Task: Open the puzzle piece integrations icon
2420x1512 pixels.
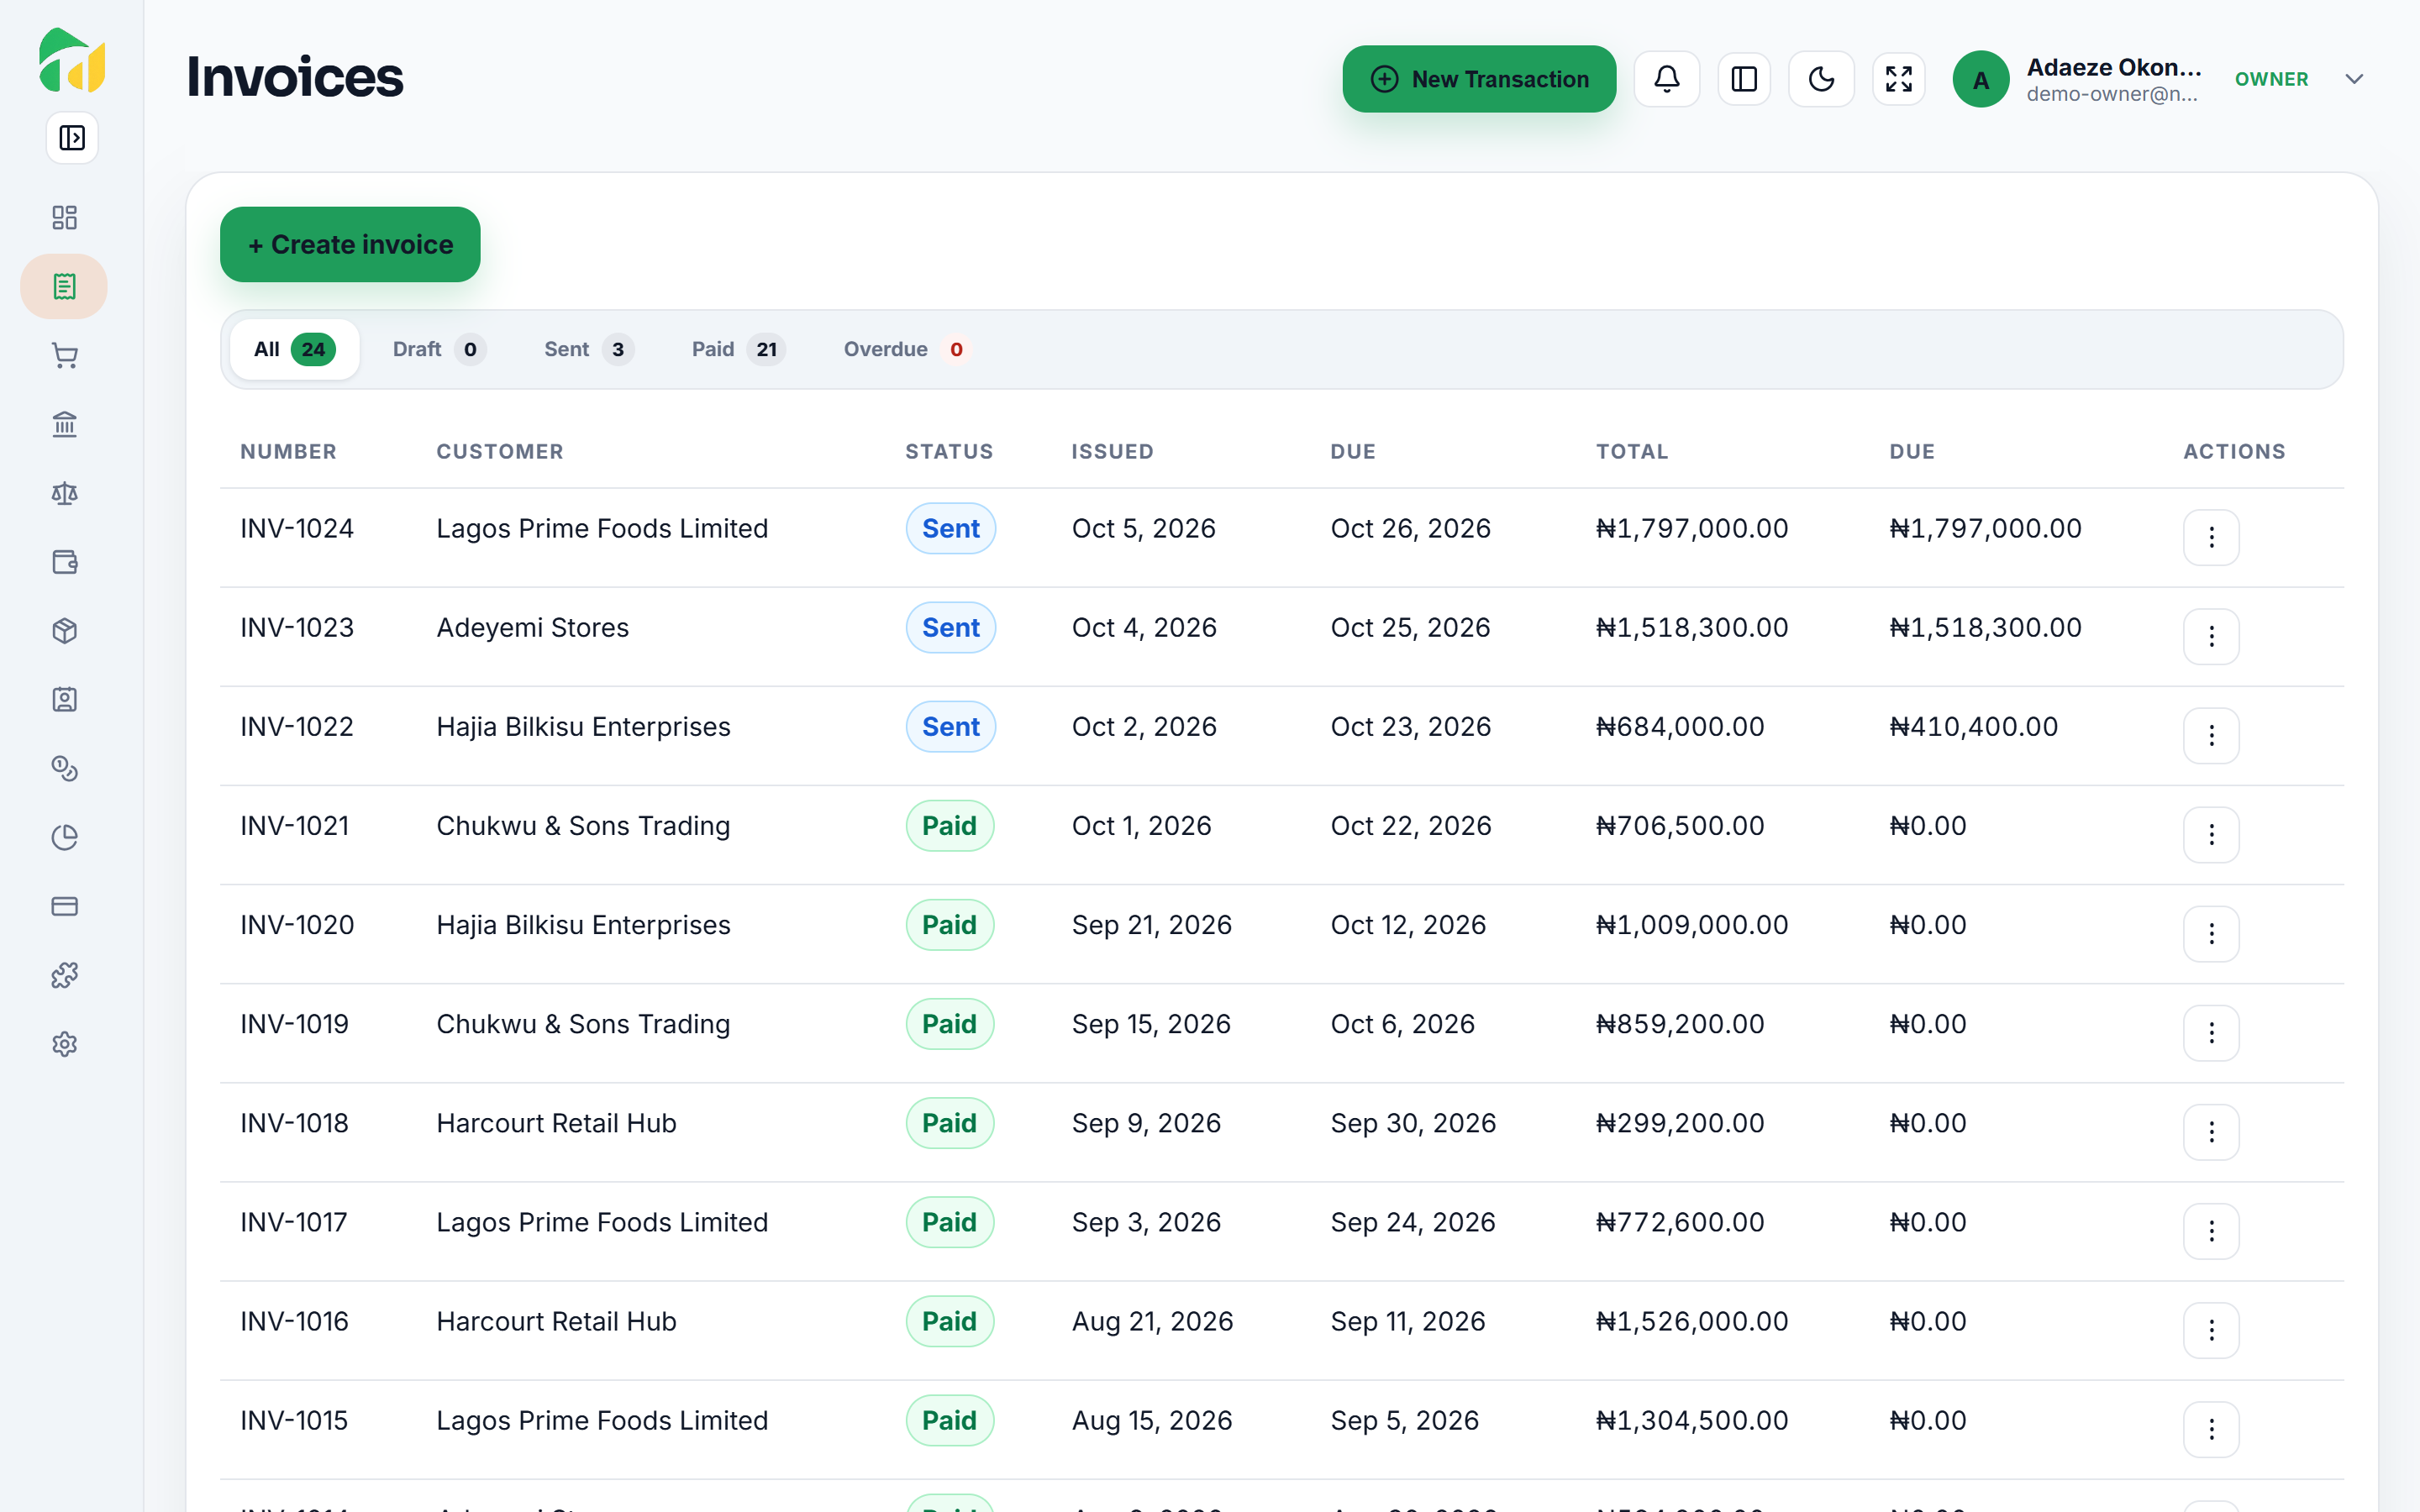Action: point(65,975)
